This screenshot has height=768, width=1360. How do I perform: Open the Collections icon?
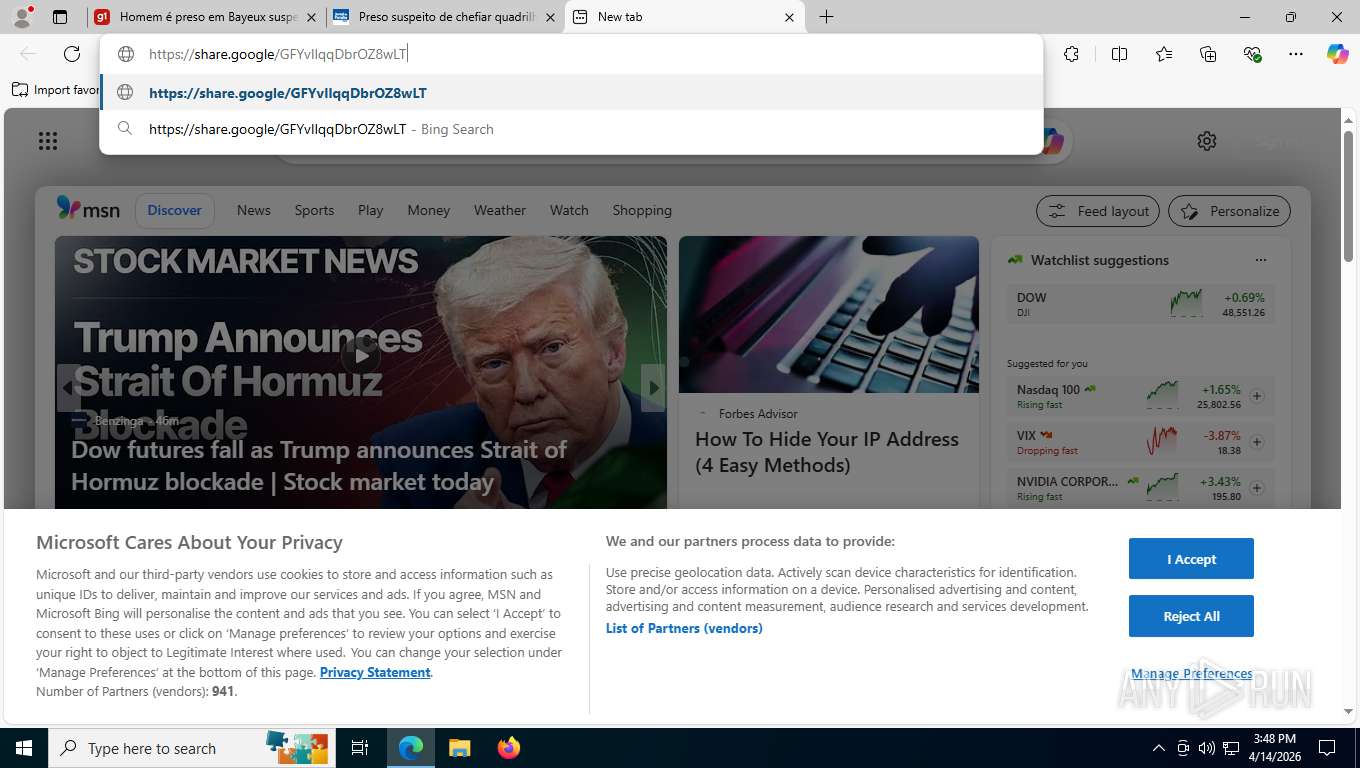pyautogui.click(x=1208, y=54)
